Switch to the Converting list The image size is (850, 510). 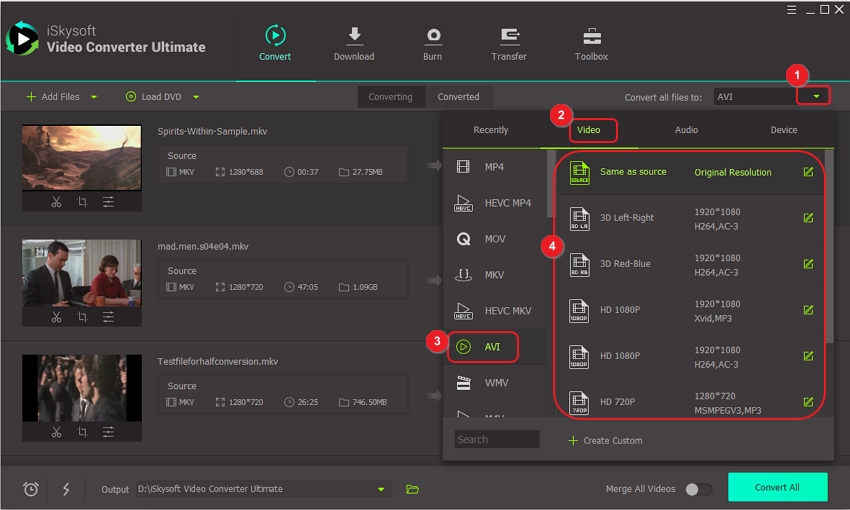(x=390, y=97)
